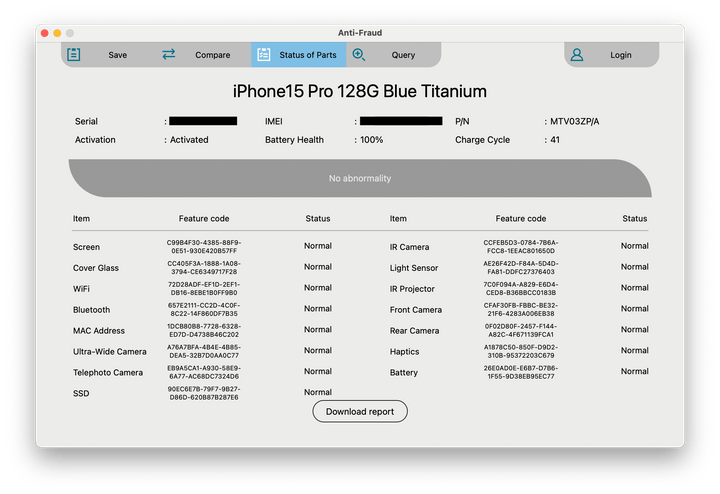Click the IR Projector item label
The width and height of the screenshot is (720, 494).
pyautogui.click(x=412, y=289)
